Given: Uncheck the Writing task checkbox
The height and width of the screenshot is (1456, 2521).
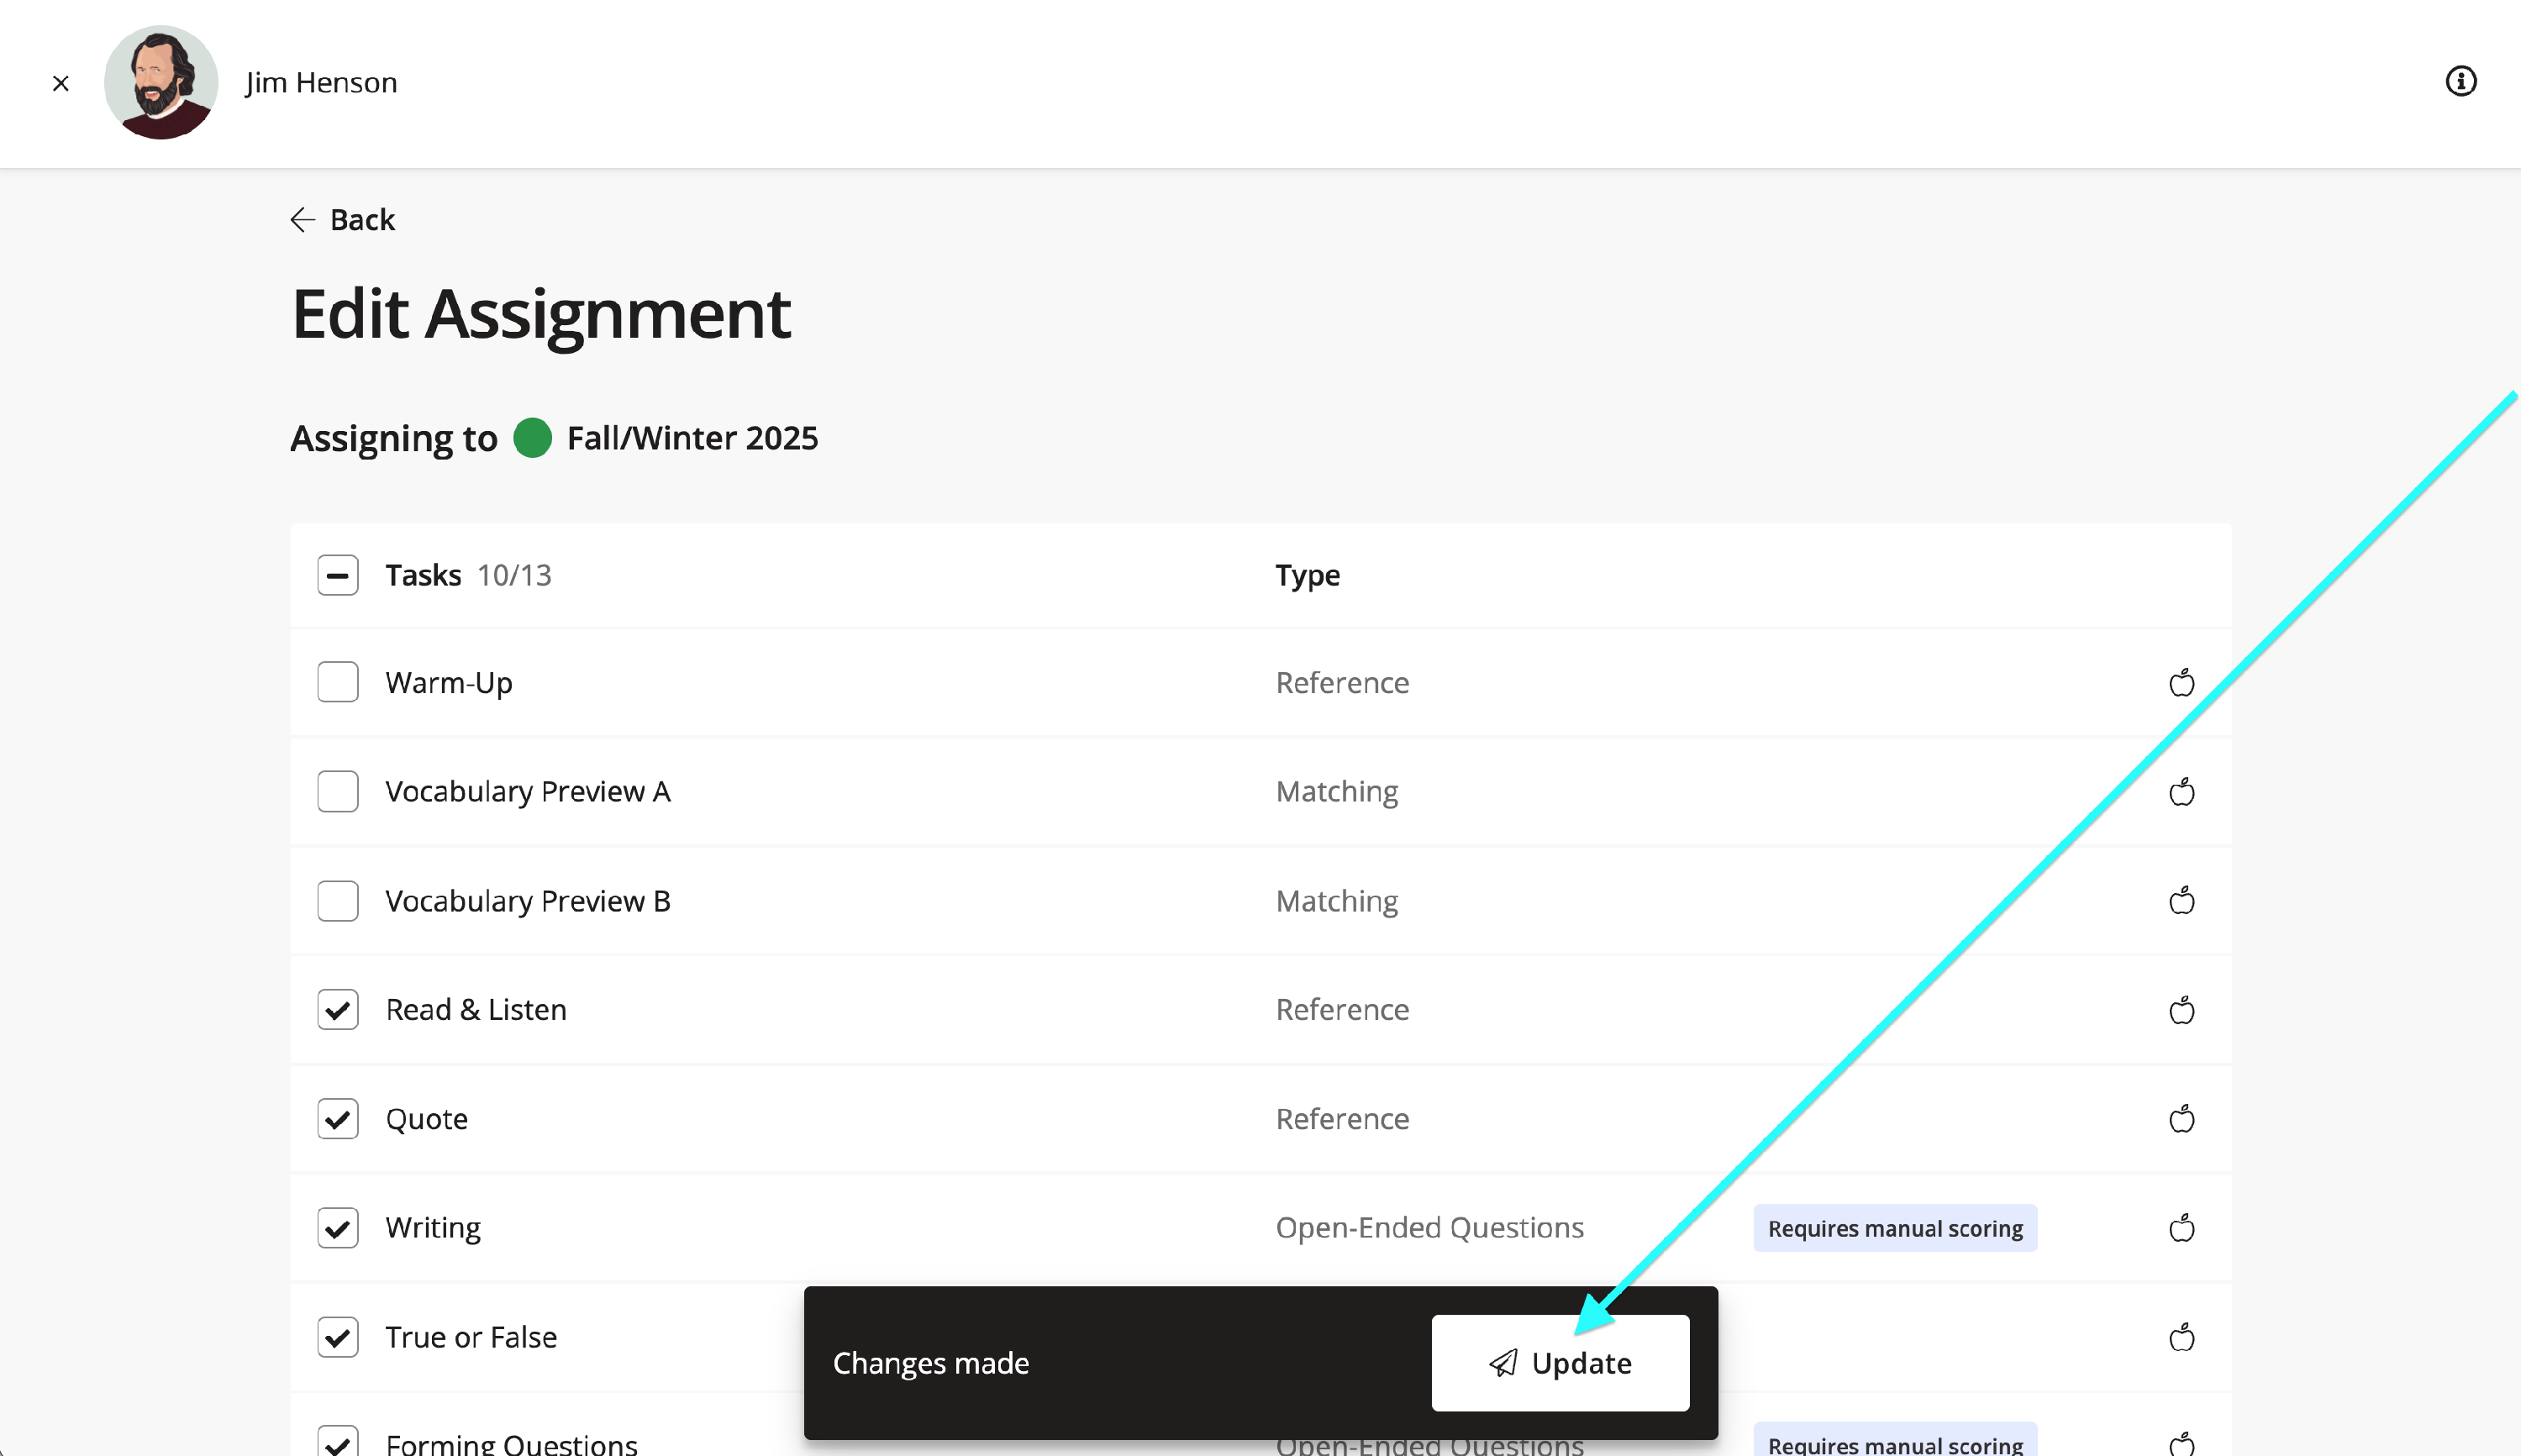Looking at the screenshot, I should [338, 1227].
